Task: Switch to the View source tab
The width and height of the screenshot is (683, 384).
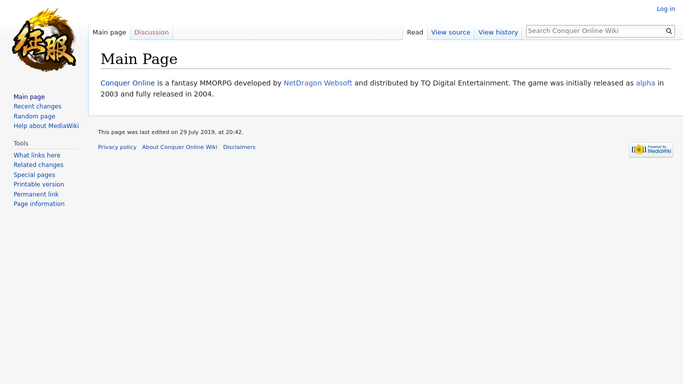Action: (x=450, y=32)
